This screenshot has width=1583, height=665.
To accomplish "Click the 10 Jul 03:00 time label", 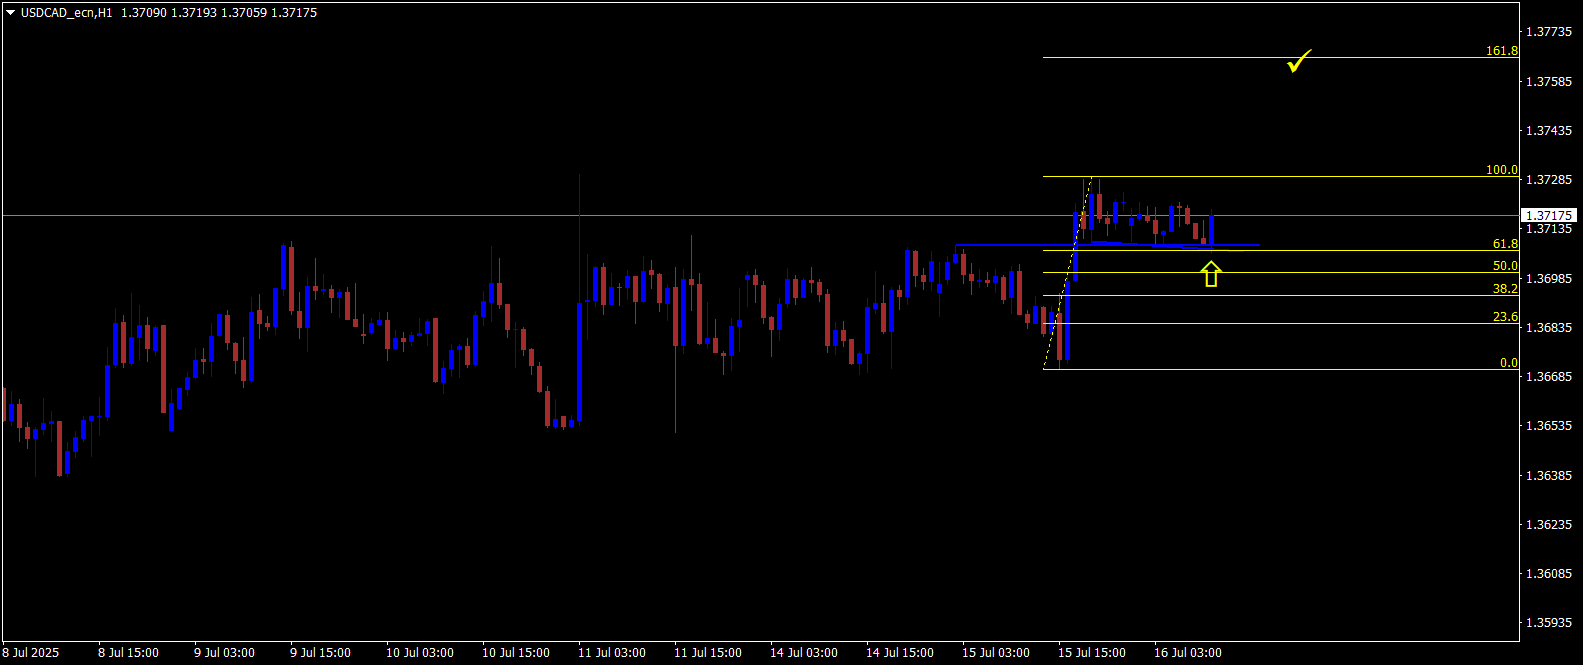I will (x=420, y=653).
